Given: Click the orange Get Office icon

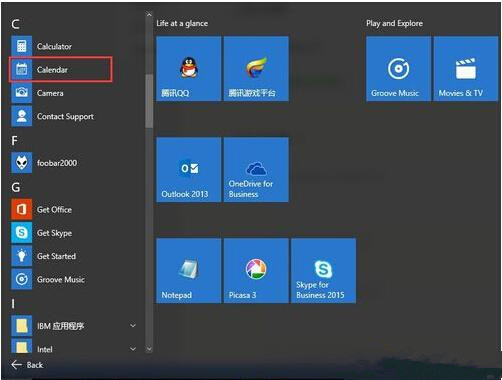Looking at the screenshot, I should pyautogui.click(x=22, y=209).
